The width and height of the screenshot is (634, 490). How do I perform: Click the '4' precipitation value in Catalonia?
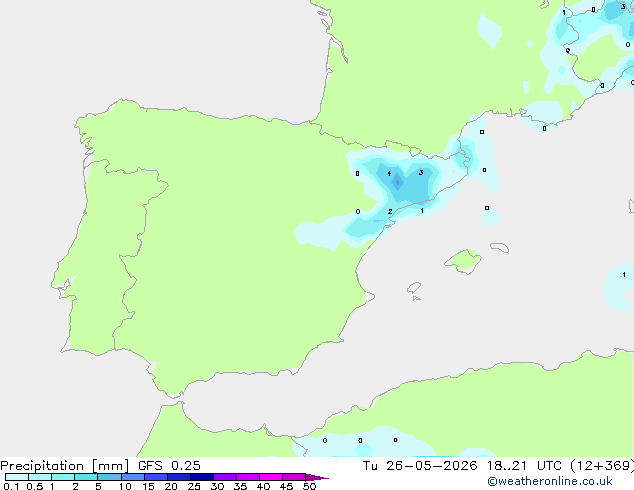point(389,173)
